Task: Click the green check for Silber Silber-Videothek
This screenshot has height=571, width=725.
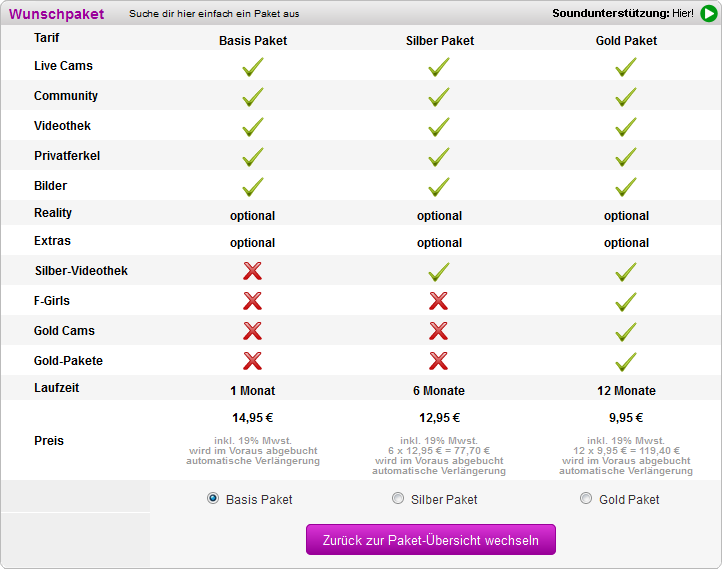Action: (x=439, y=271)
